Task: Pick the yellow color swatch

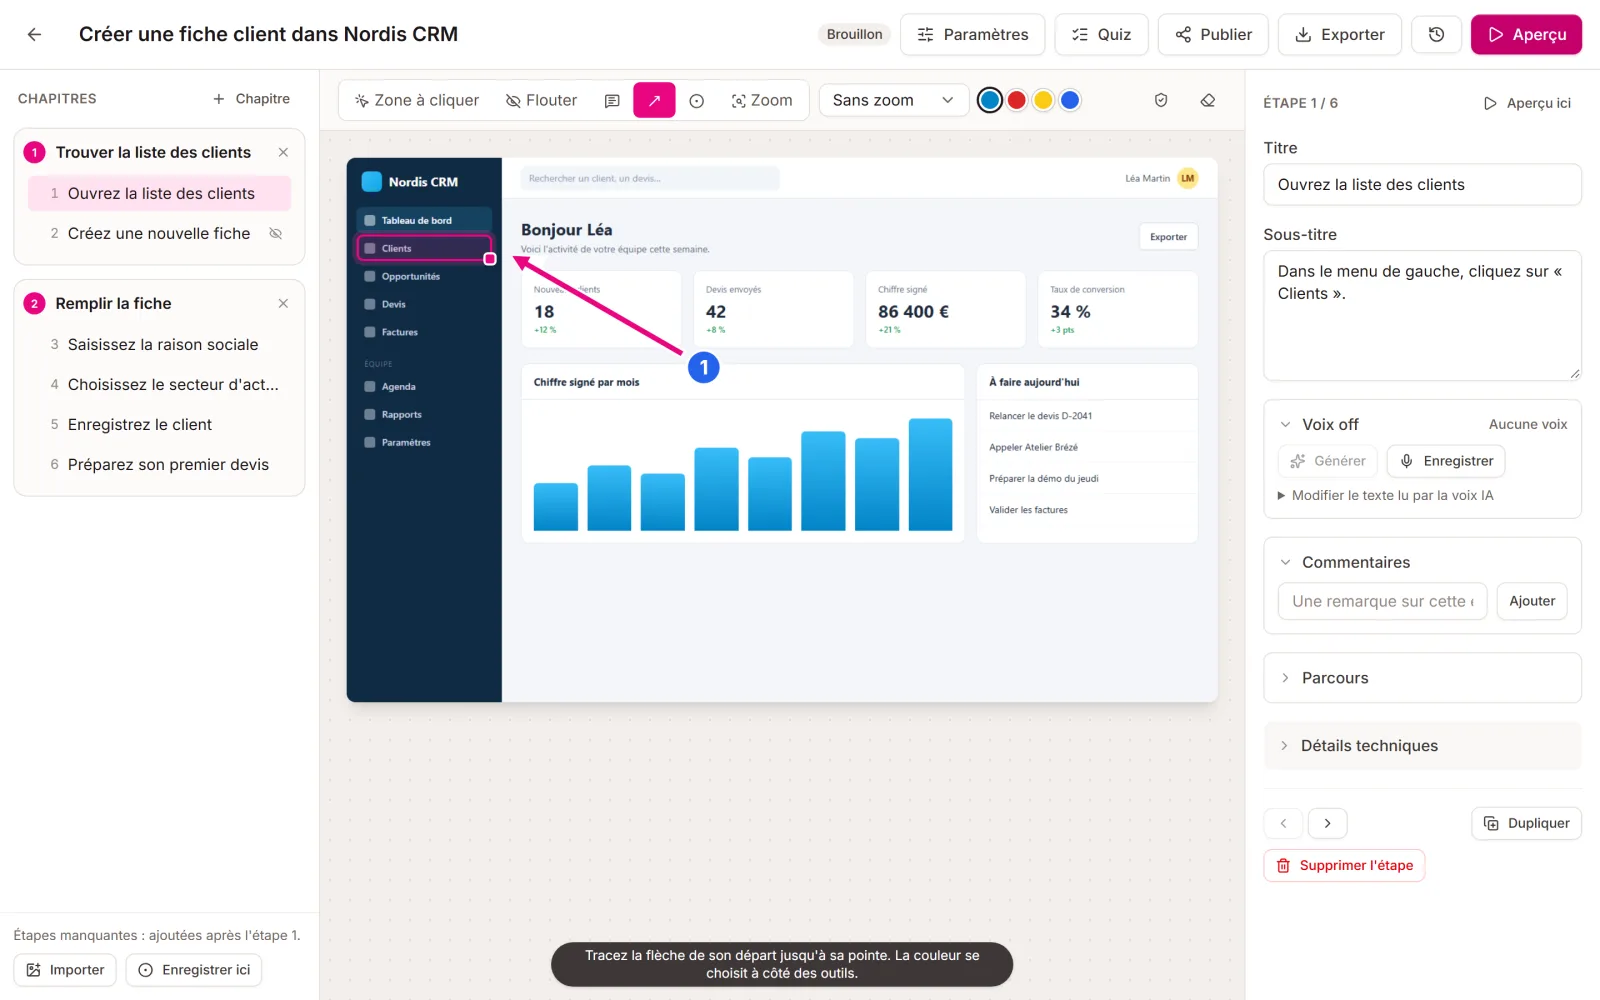Action: click(1043, 100)
